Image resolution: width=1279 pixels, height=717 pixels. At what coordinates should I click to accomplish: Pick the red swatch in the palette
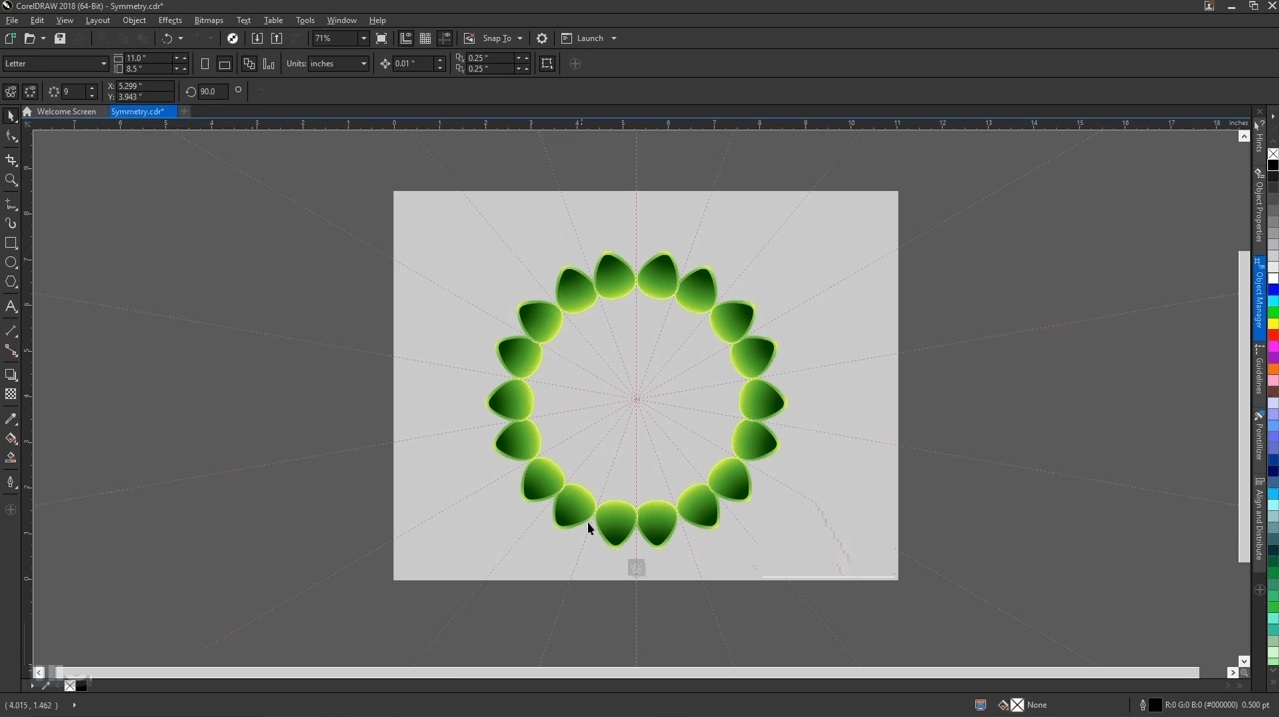coord(1273,336)
